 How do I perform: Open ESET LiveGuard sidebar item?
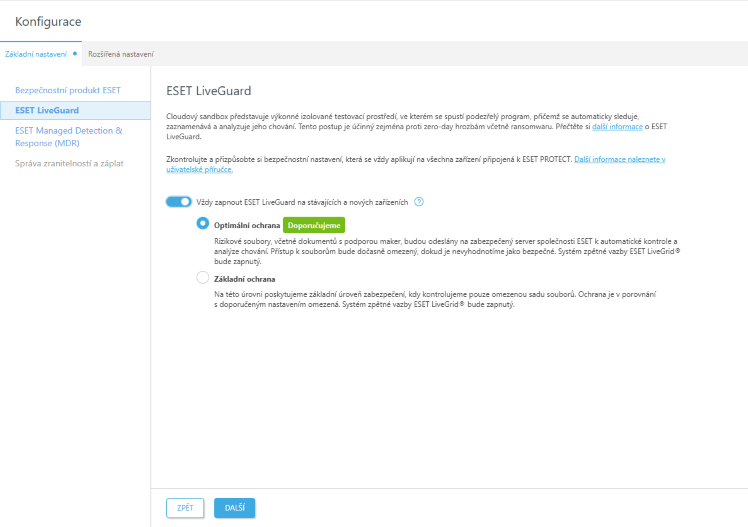[x=75, y=110]
